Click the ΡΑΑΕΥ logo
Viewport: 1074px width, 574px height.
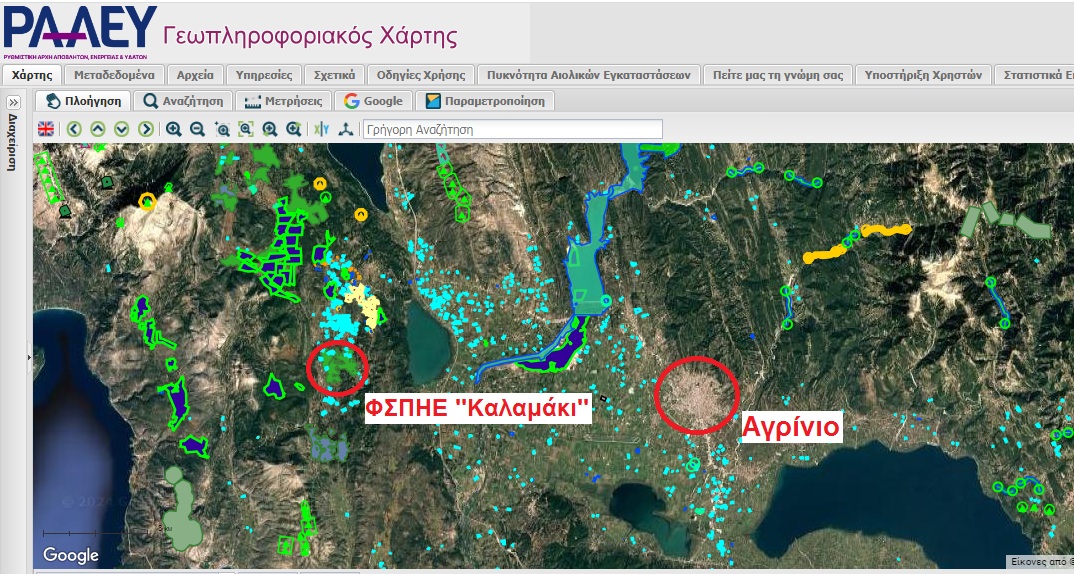[80, 32]
